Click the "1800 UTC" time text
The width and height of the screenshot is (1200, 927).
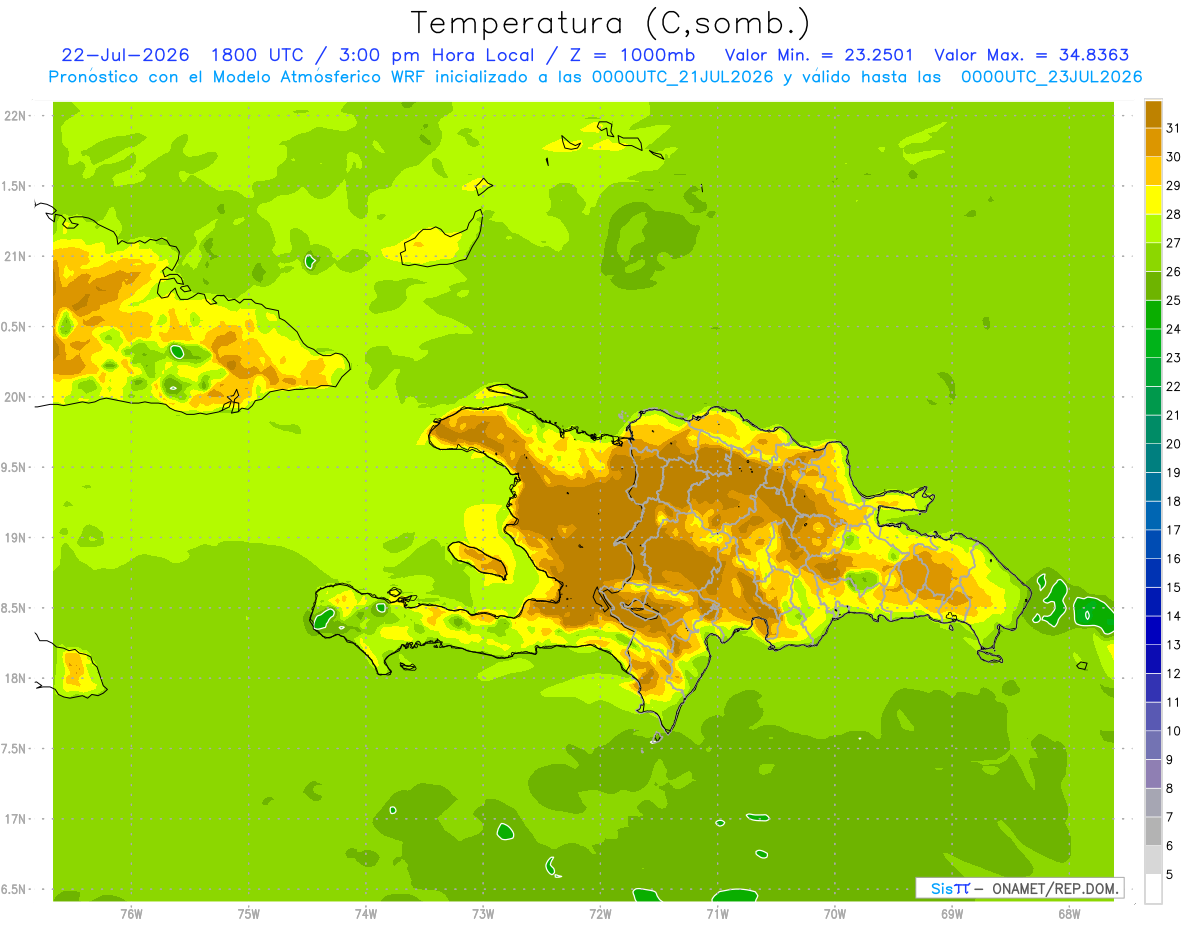pos(259,55)
